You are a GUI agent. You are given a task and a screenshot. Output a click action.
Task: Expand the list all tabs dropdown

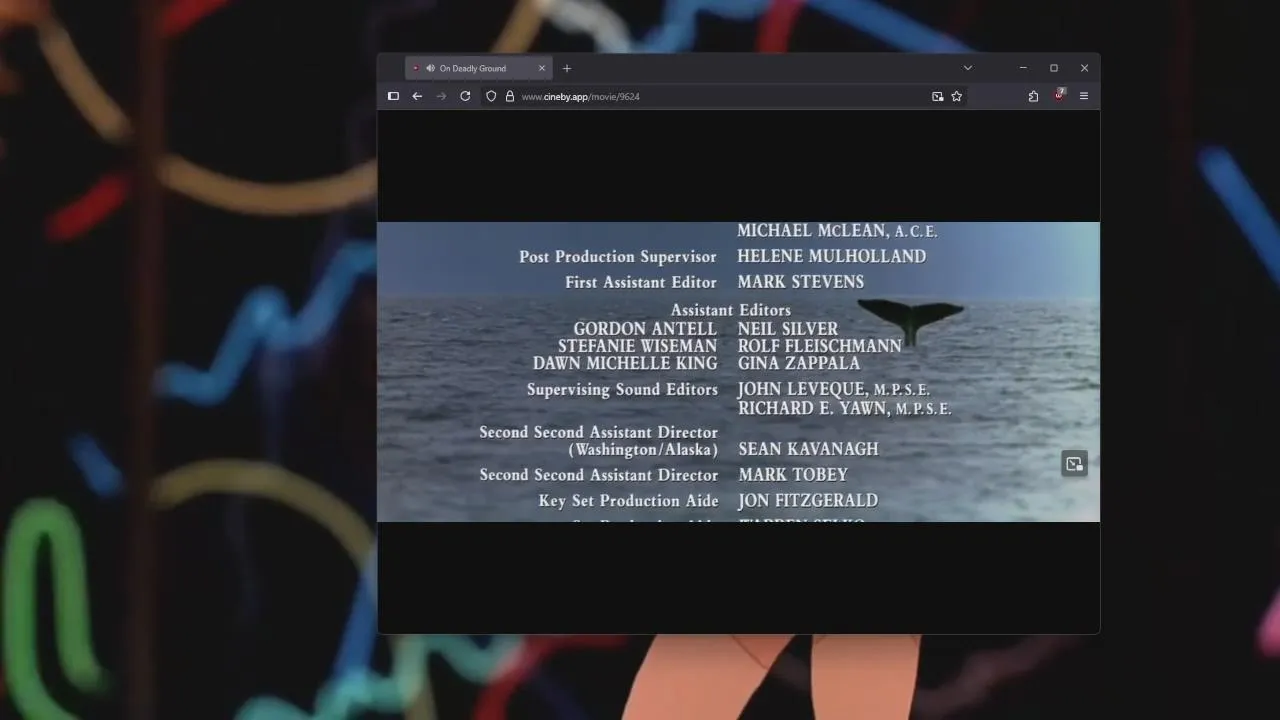pyautogui.click(x=968, y=68)
